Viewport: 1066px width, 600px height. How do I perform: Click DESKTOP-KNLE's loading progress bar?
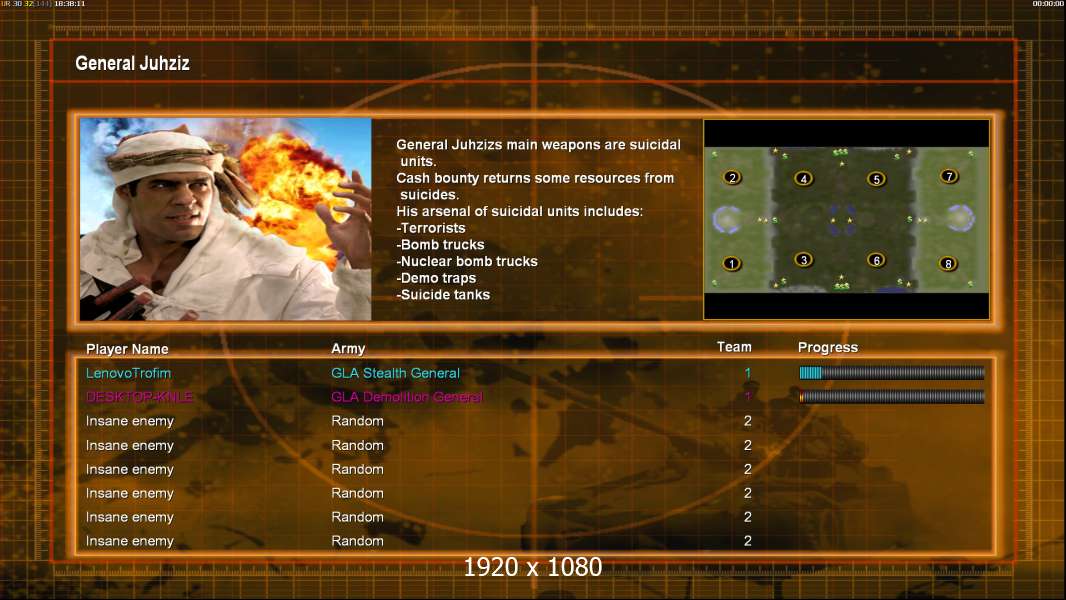pyautogui.click(x=892, y=397)
